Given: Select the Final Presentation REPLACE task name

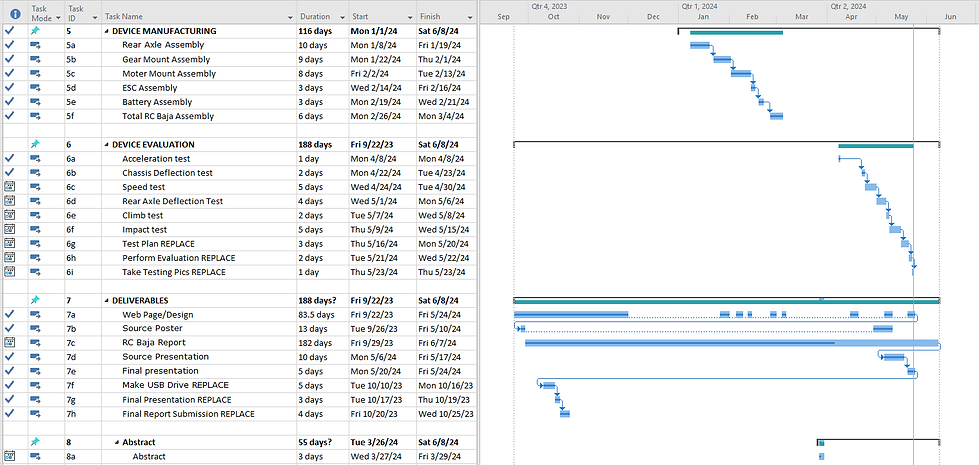Looking at the screenshot, I should coord(177,399).
